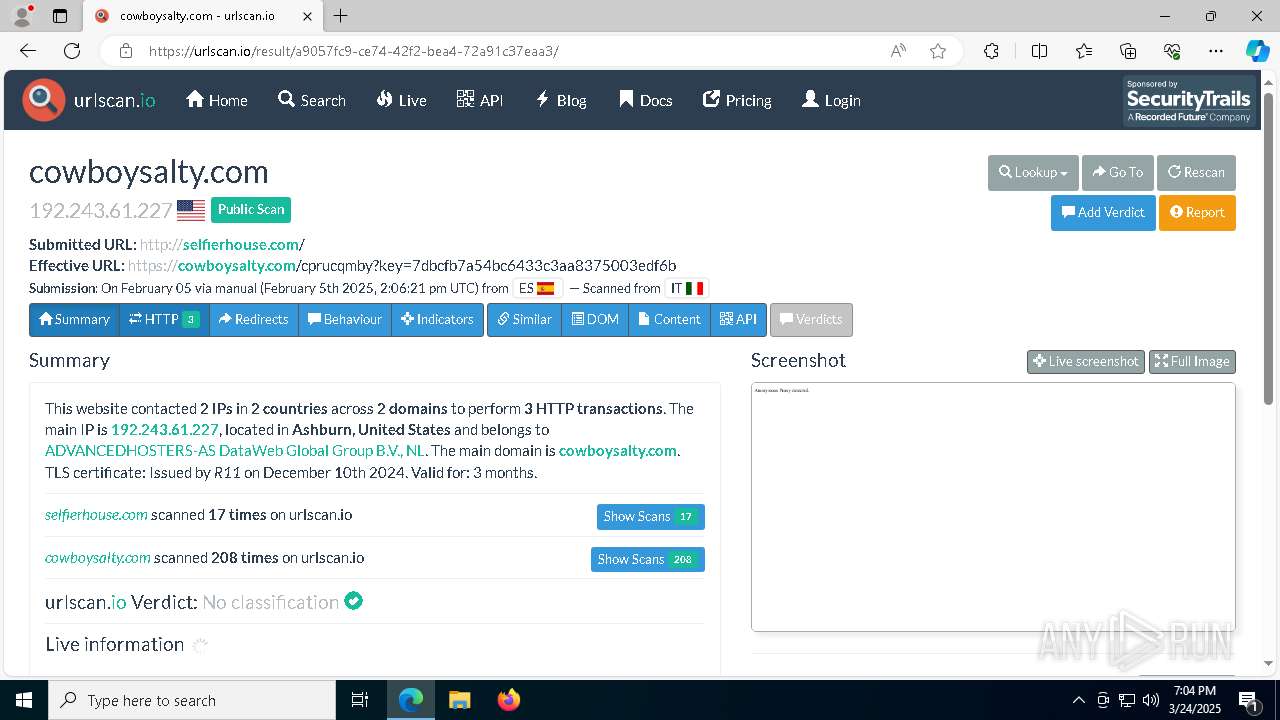This screenshot has height=720, width=1280.
Task: Show Scans for selfierhouse.com
Action: 650,516
